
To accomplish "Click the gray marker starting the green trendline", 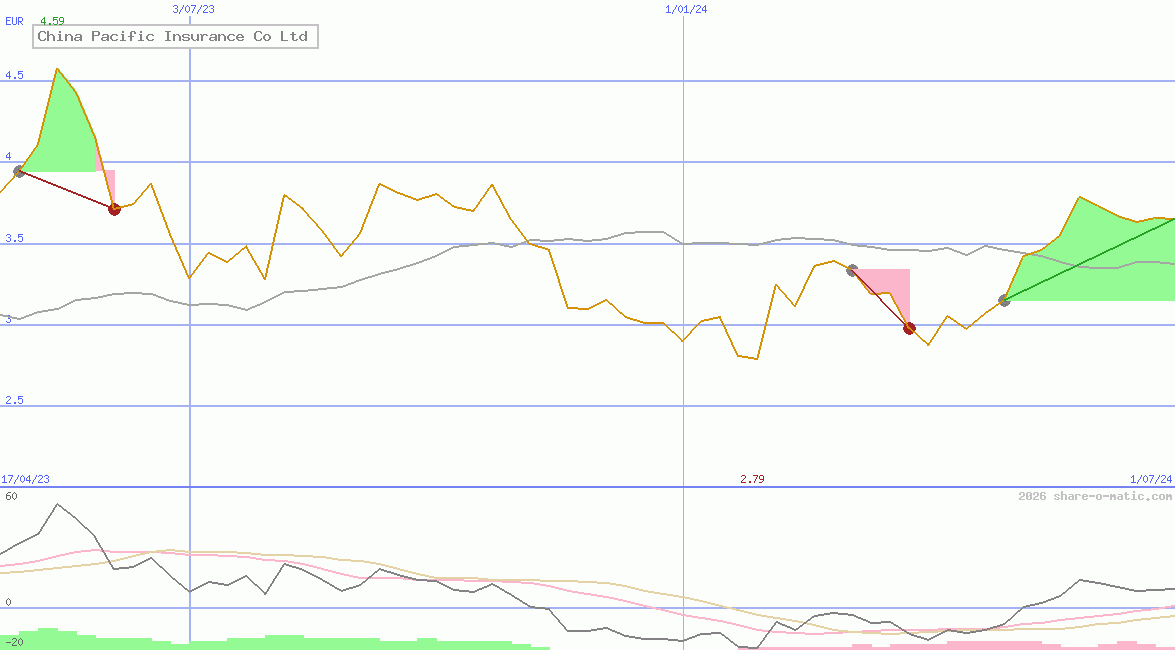I will click(x=1004, y=299).
